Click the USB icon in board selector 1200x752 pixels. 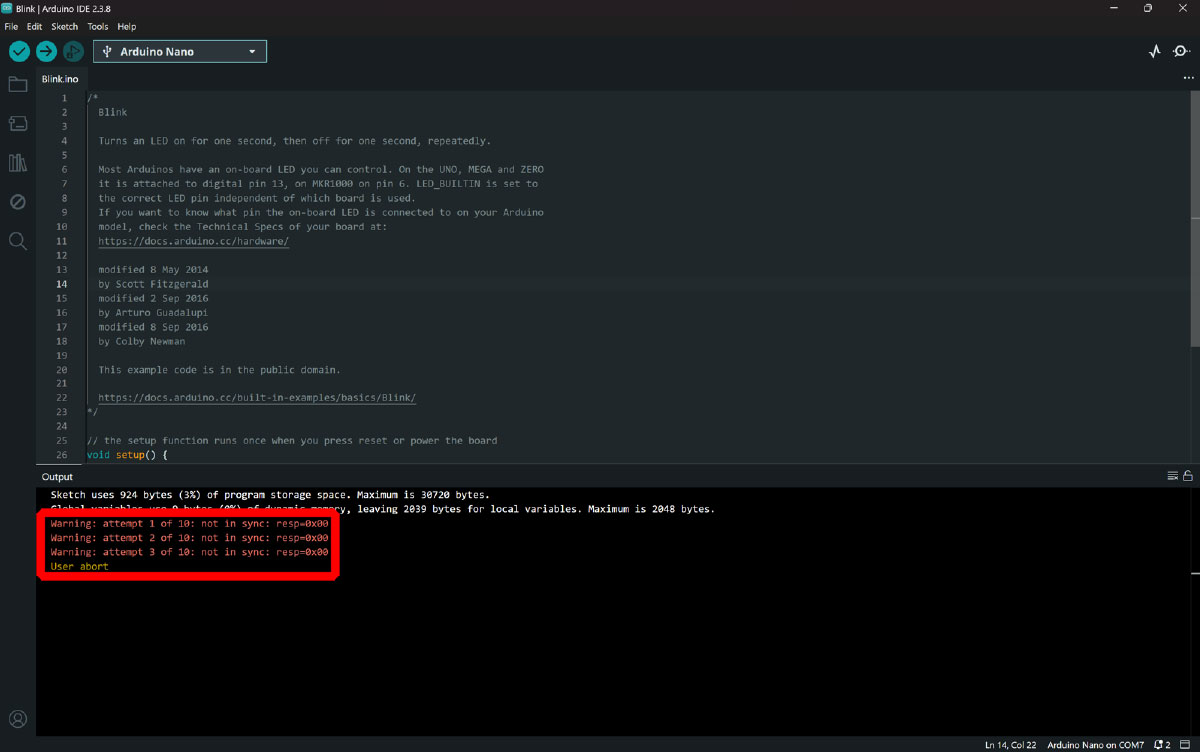107,51
